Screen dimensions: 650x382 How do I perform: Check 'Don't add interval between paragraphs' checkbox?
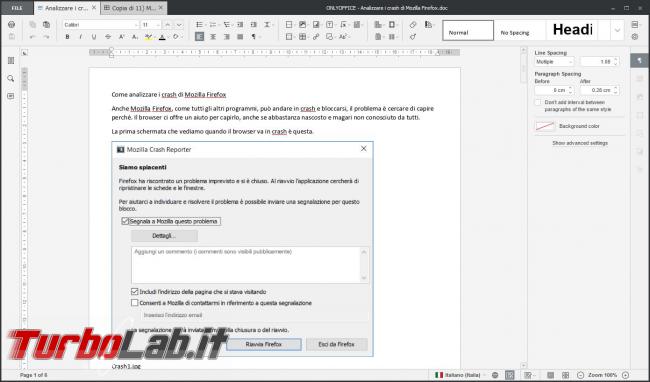click(538, 102)
